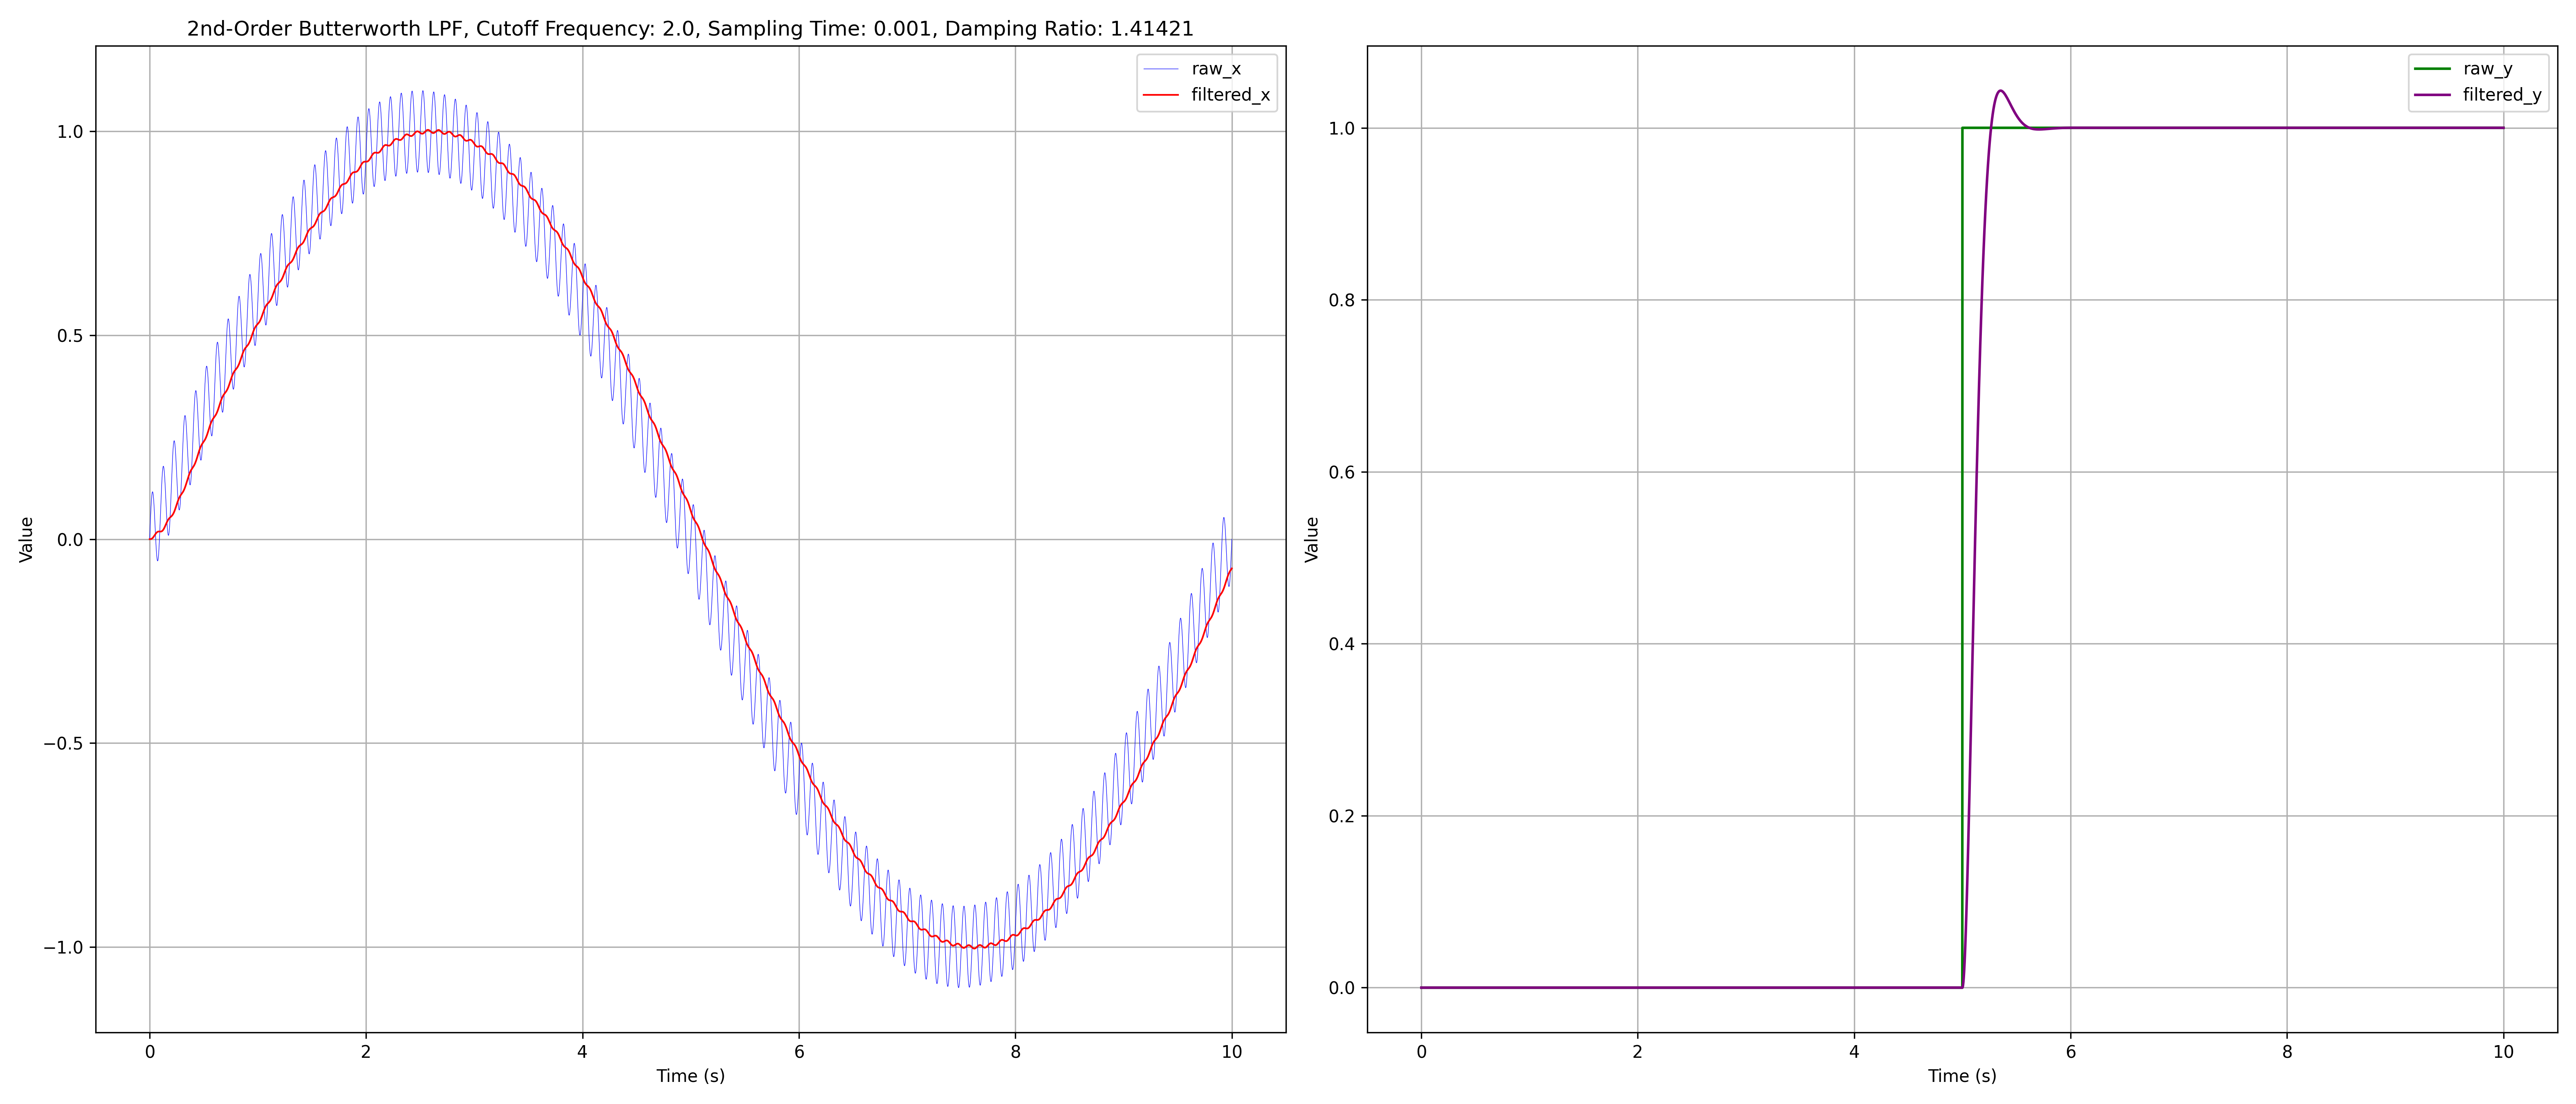
Task: Click the purple filtered_y legend line sample
Action: [2432, 95]
